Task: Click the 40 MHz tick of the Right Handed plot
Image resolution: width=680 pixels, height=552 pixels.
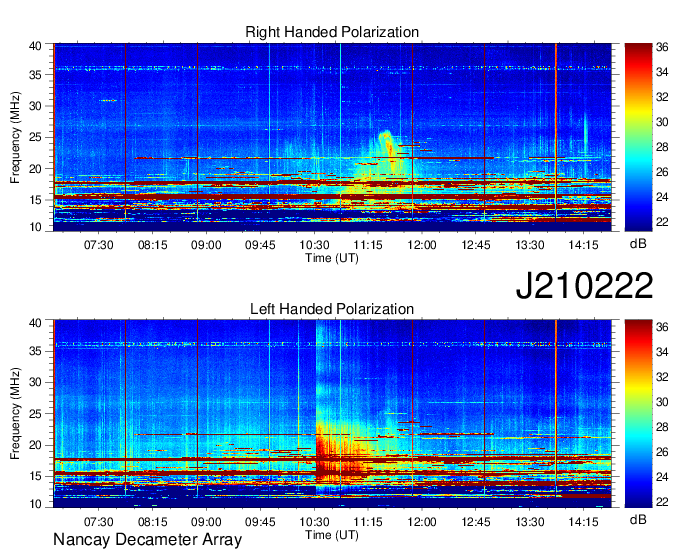Action: 35,46
